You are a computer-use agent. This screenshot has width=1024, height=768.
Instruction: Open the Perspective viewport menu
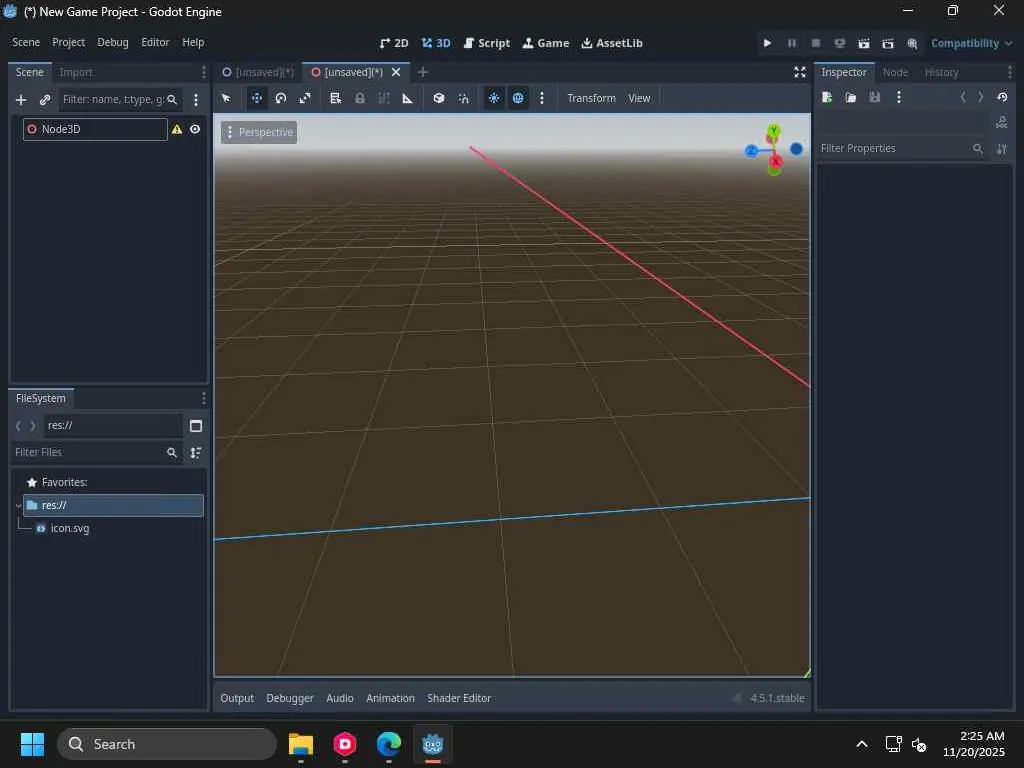click(259, 132)
